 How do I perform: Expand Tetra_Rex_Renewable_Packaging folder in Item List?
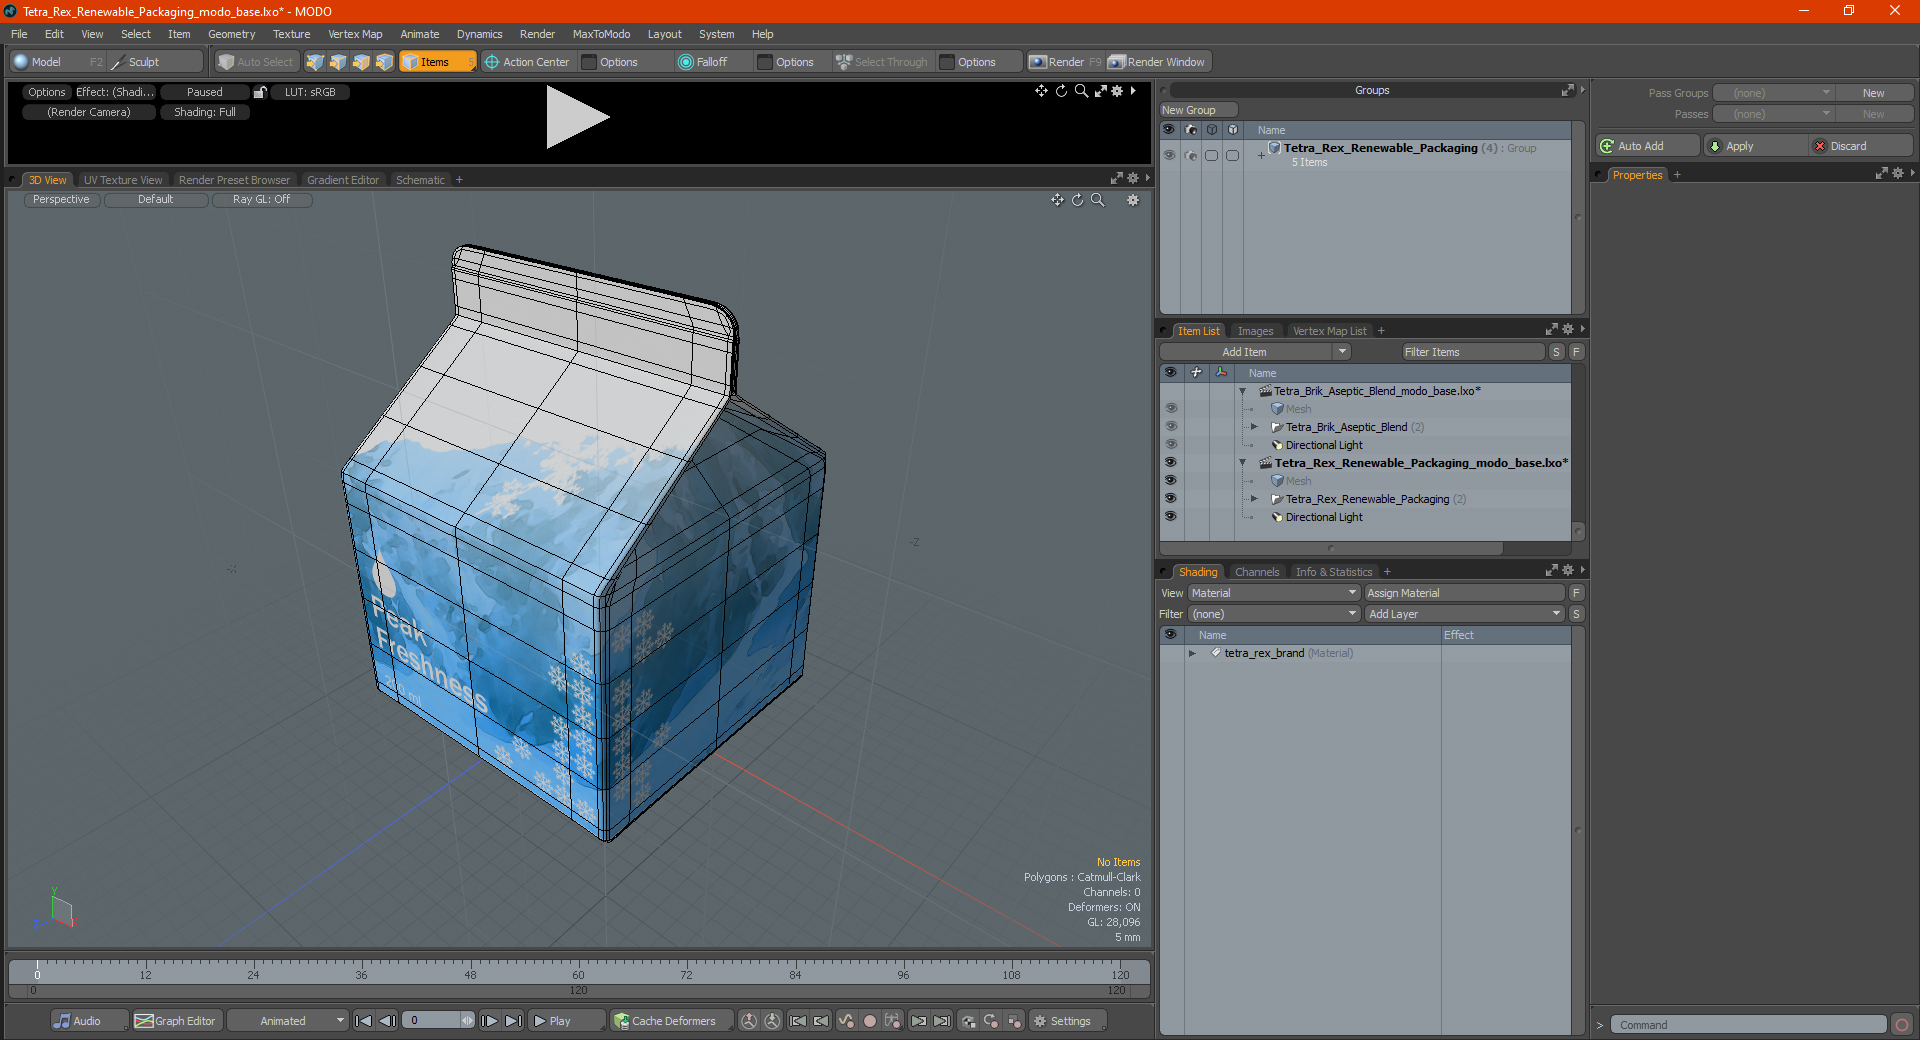1254,499
